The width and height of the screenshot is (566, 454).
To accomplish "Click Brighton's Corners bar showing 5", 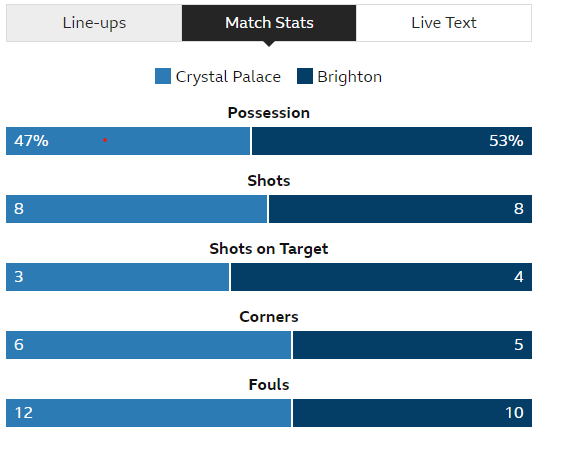I will pyautogui.click(x=412, y=345).
